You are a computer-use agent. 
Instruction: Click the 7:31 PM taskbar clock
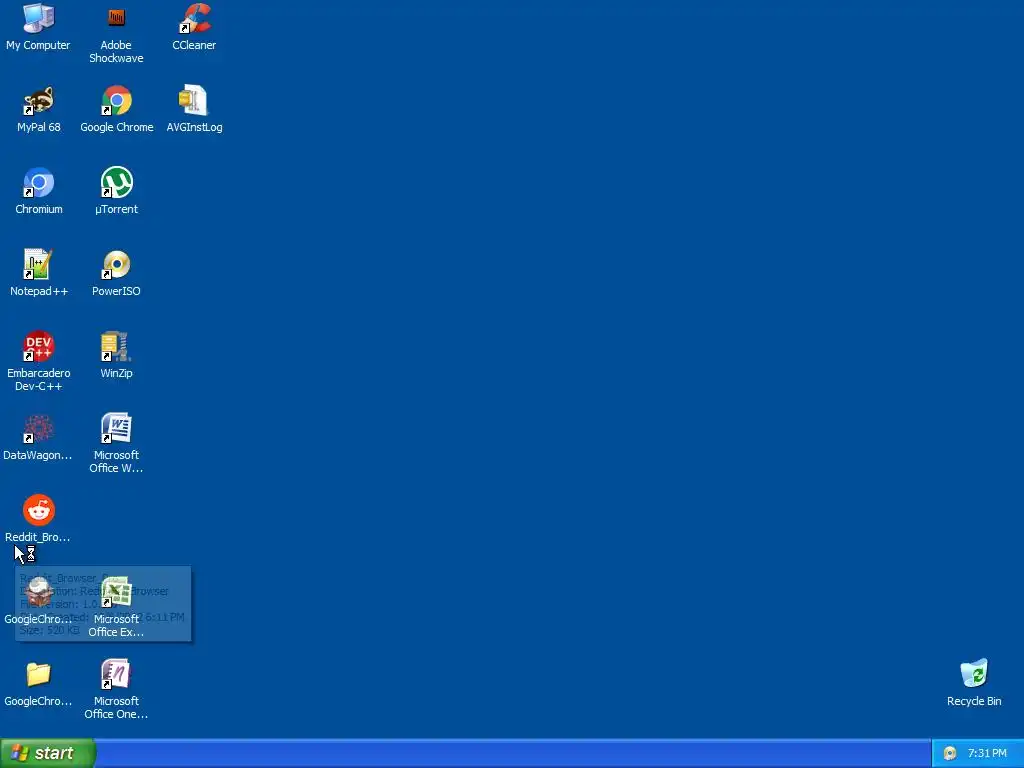pos(987,754)
